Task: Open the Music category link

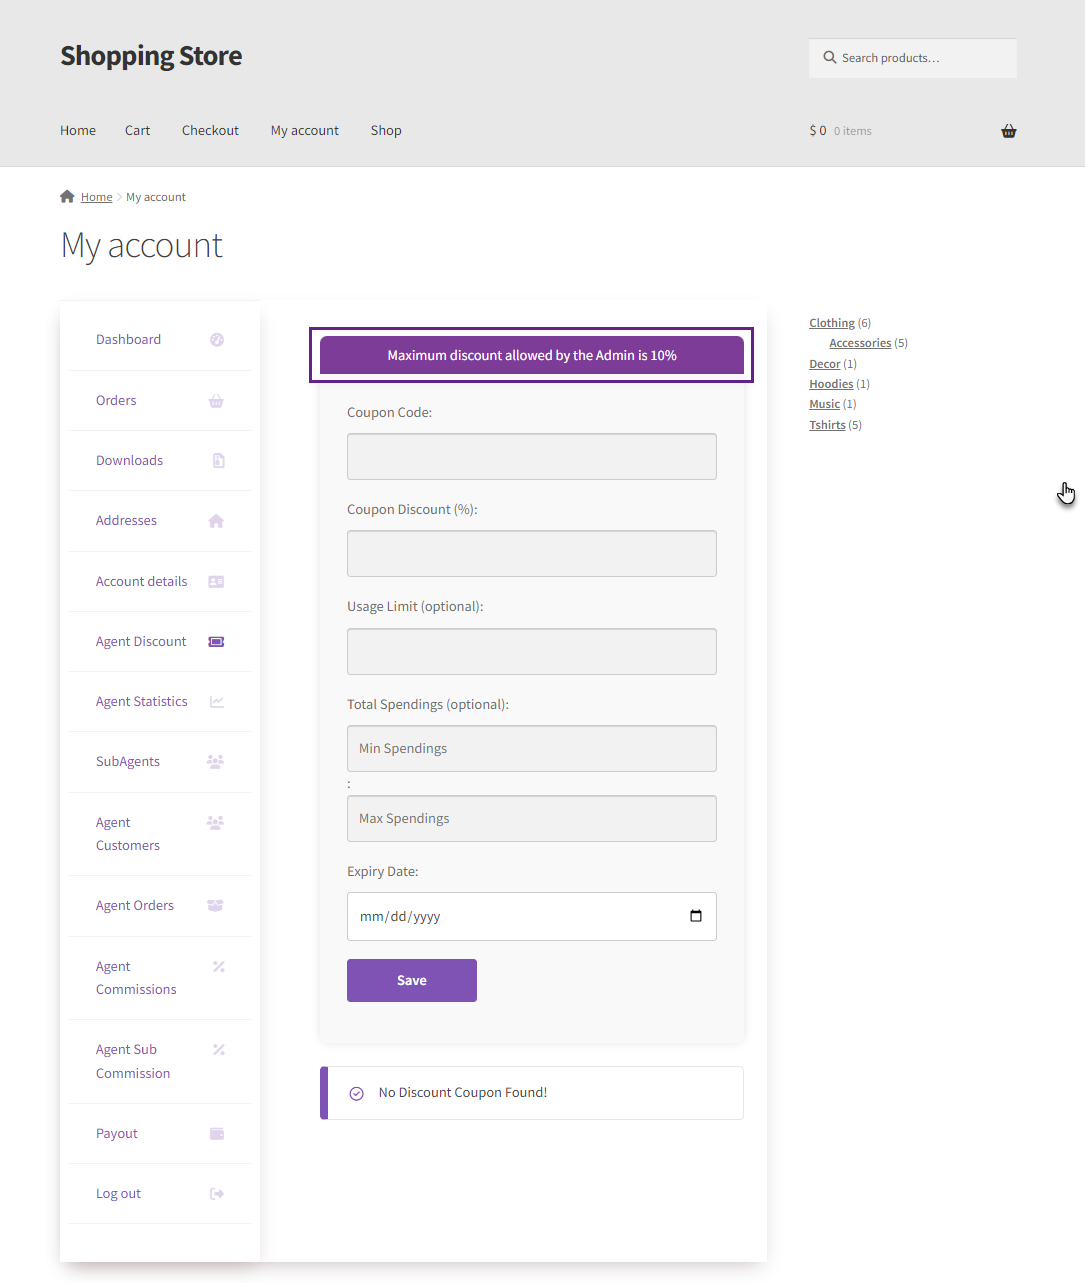Action: click(824, 404)
